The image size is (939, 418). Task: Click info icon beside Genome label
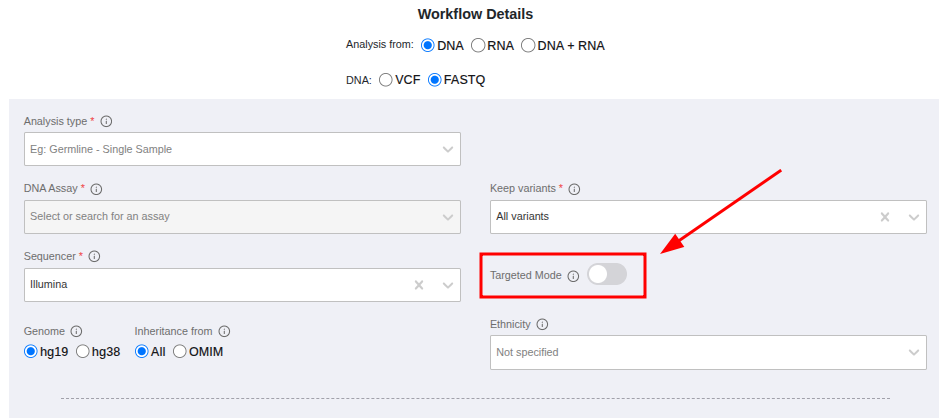pos(76,331)
